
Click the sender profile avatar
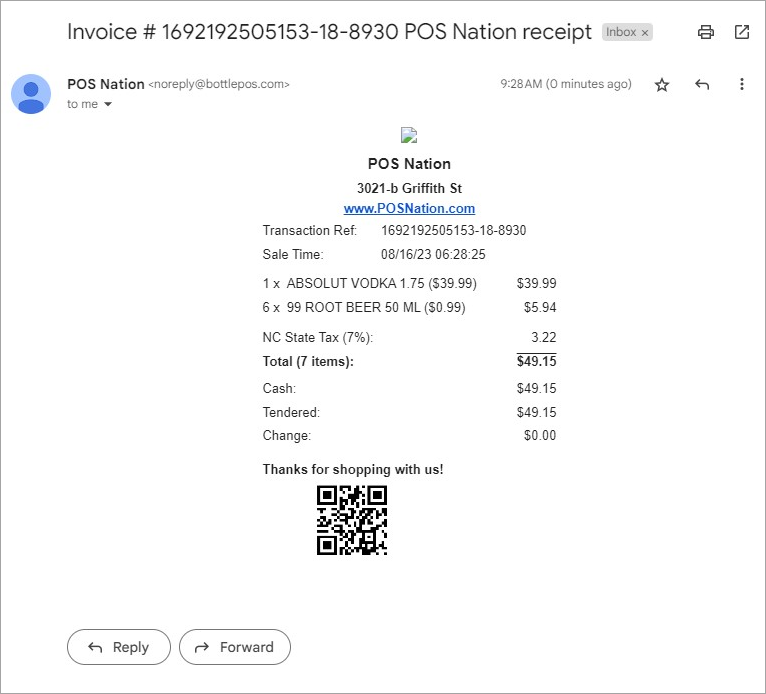point(31,94)
